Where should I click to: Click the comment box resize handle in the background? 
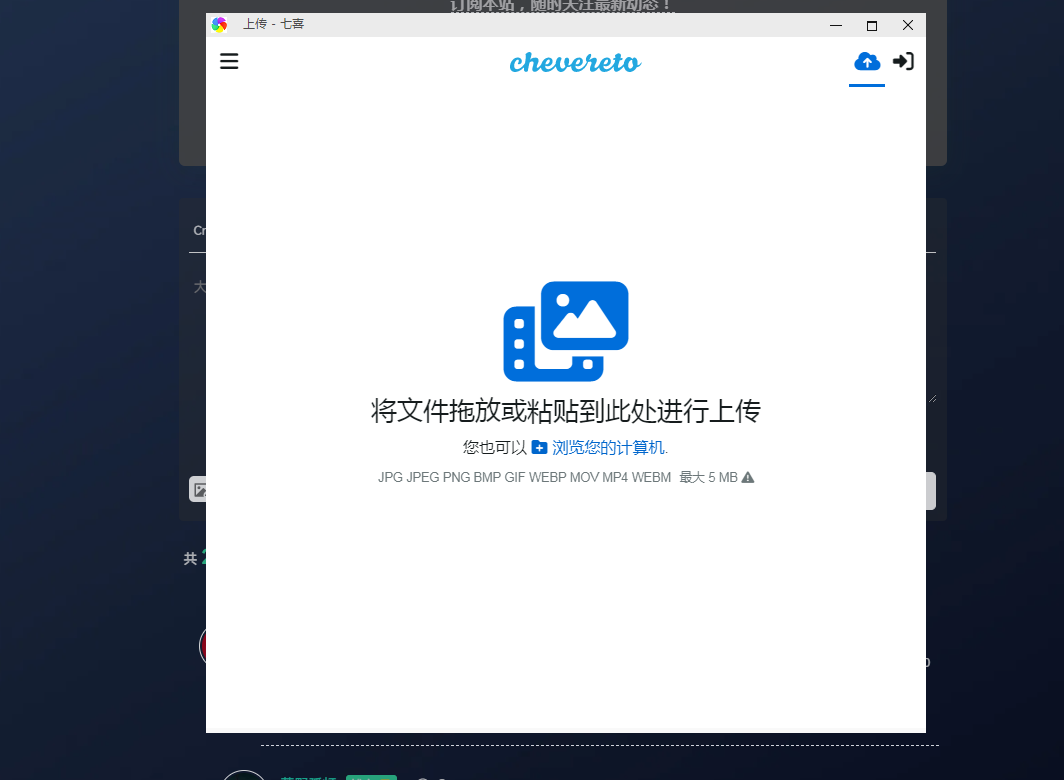pyautogui.click(x=932, y=398)
